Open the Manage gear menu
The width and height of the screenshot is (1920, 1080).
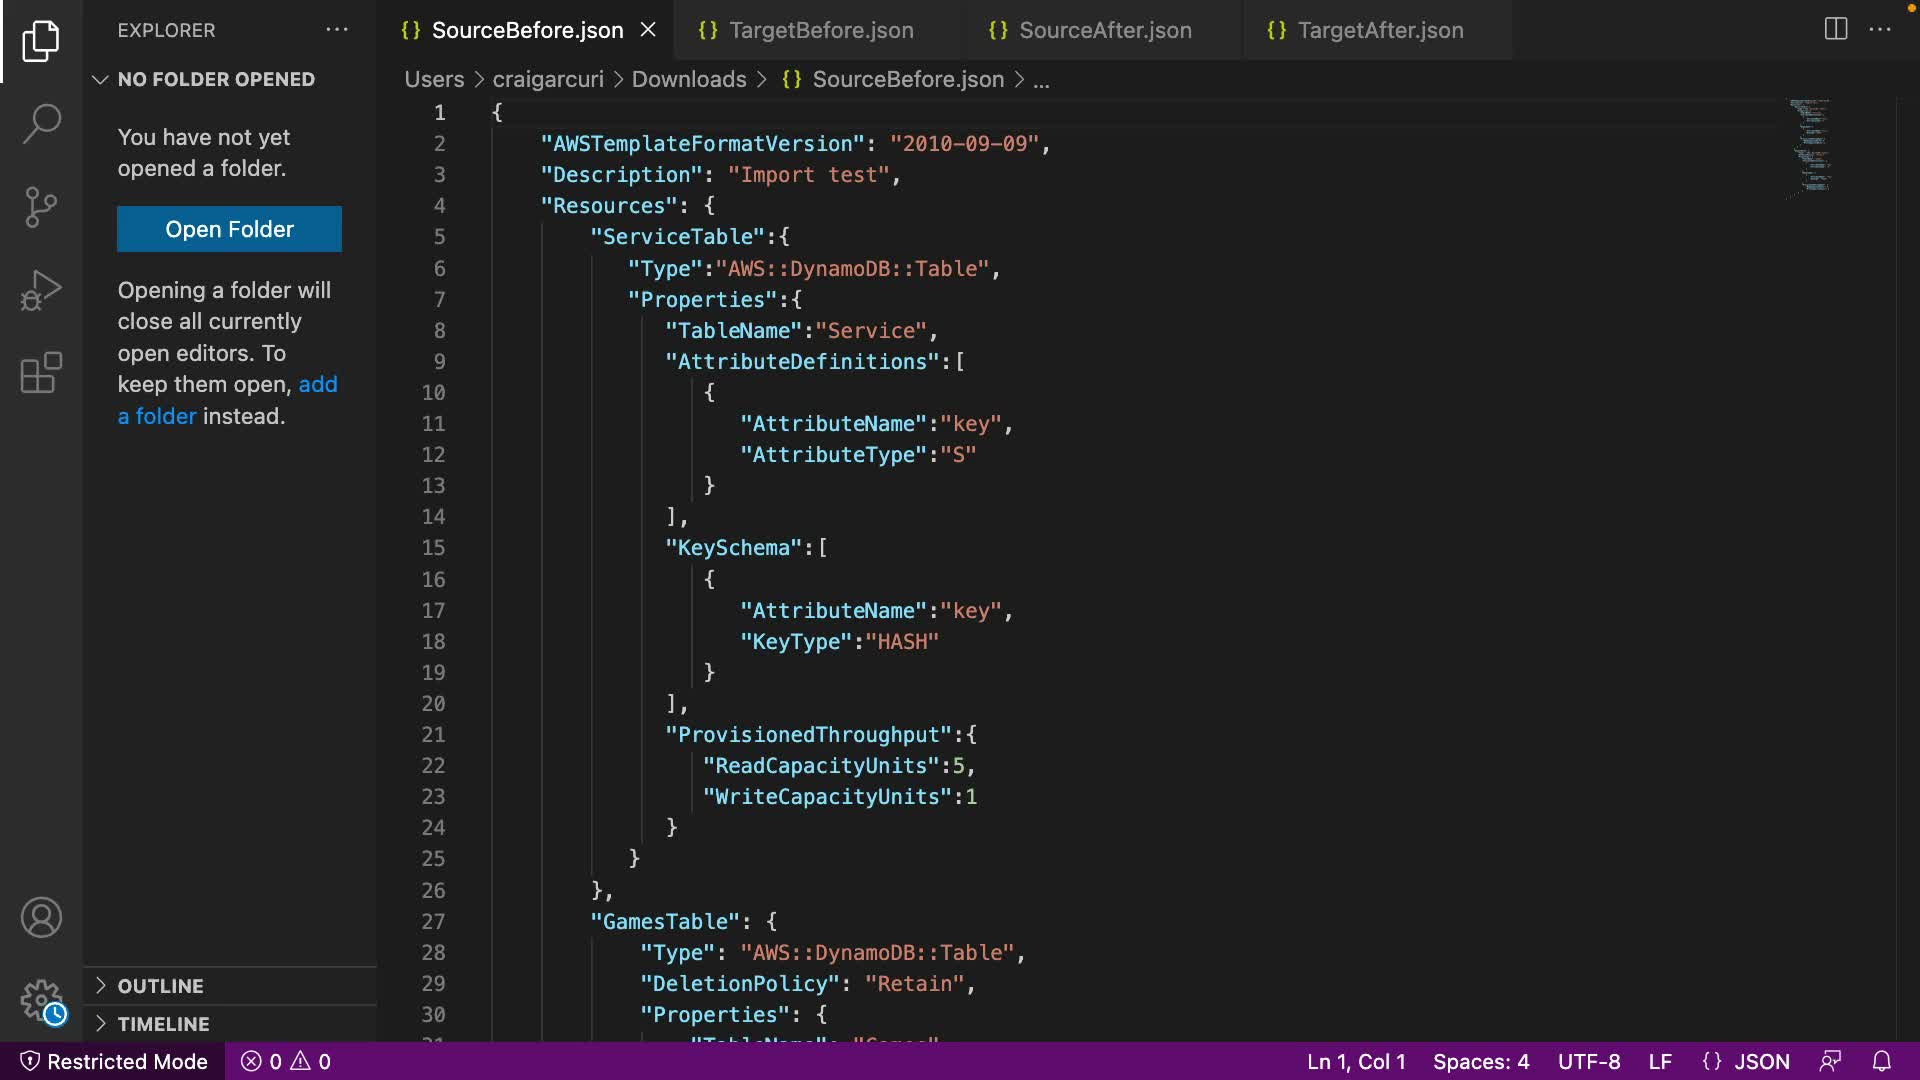[x=41, y=999]
